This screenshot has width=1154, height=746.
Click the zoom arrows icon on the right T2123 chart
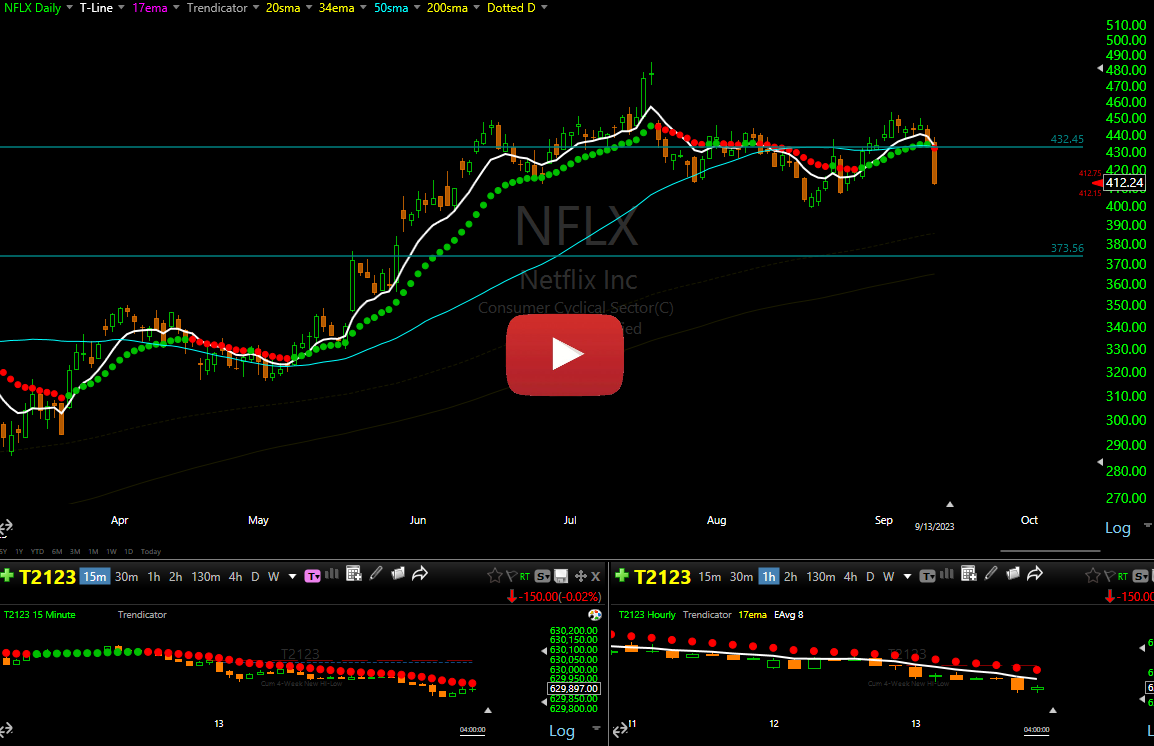[620, 729]
